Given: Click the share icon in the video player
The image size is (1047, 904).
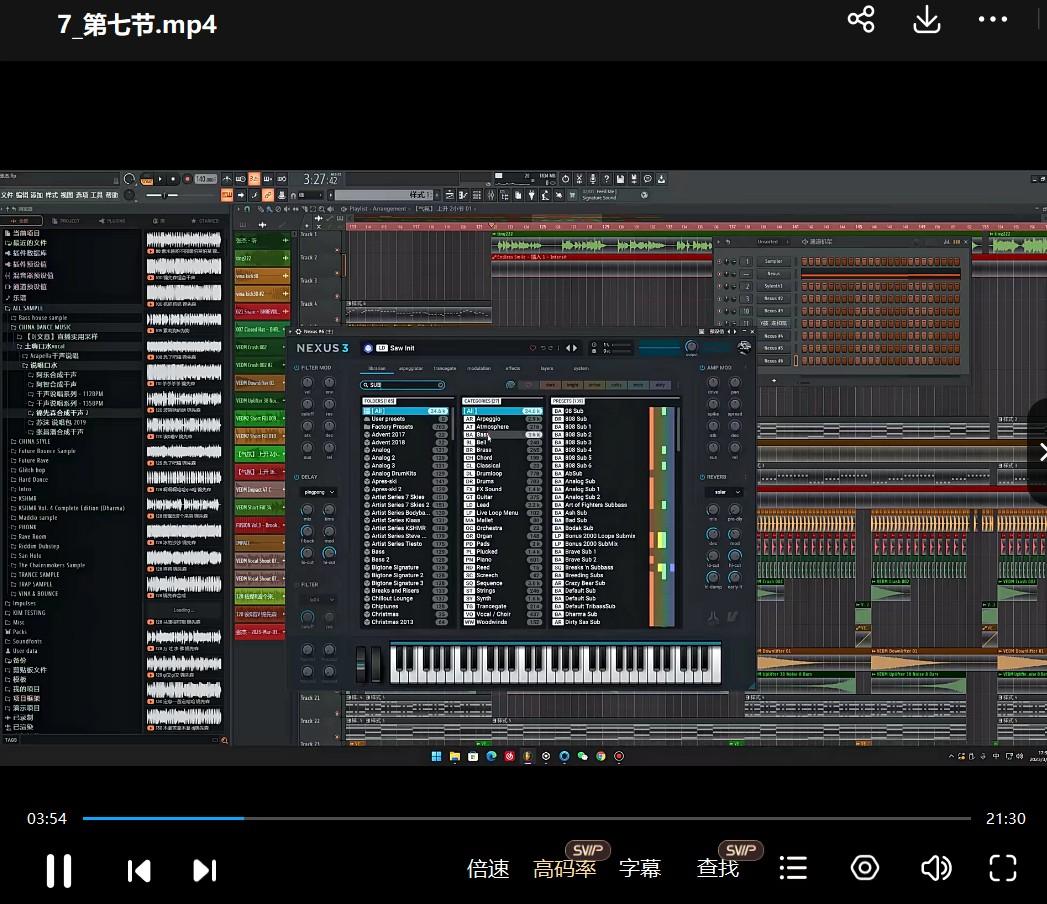Looking at the screenshot, I should [861, 19].
